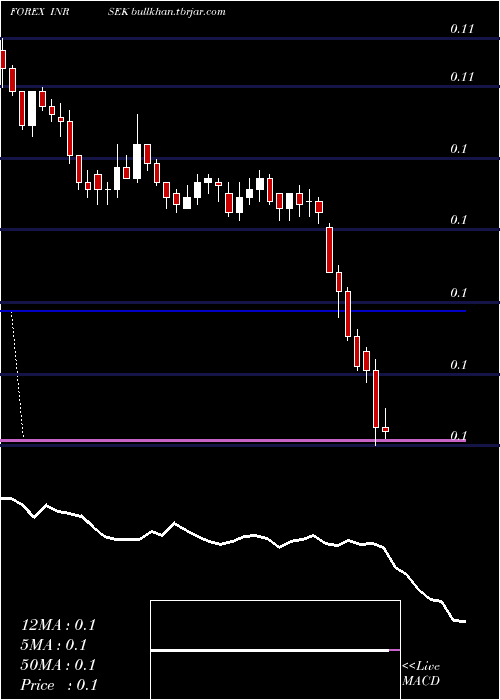The image size is (500, 700).
Task: Click the last small red candlestick
Action: (x=385, y=429)
